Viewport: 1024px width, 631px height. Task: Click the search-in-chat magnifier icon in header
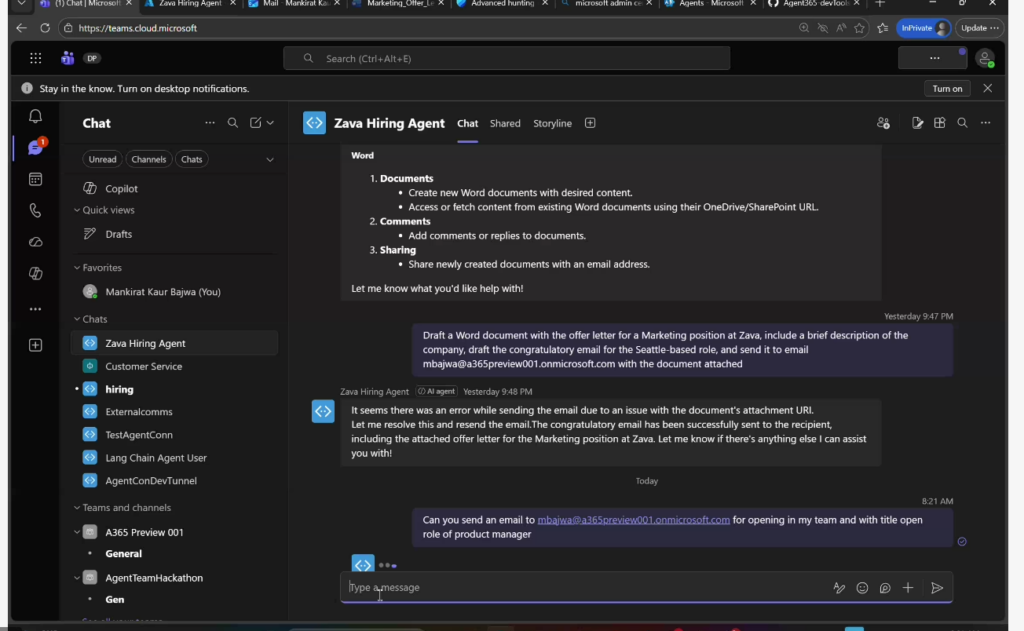coord(962,123)
